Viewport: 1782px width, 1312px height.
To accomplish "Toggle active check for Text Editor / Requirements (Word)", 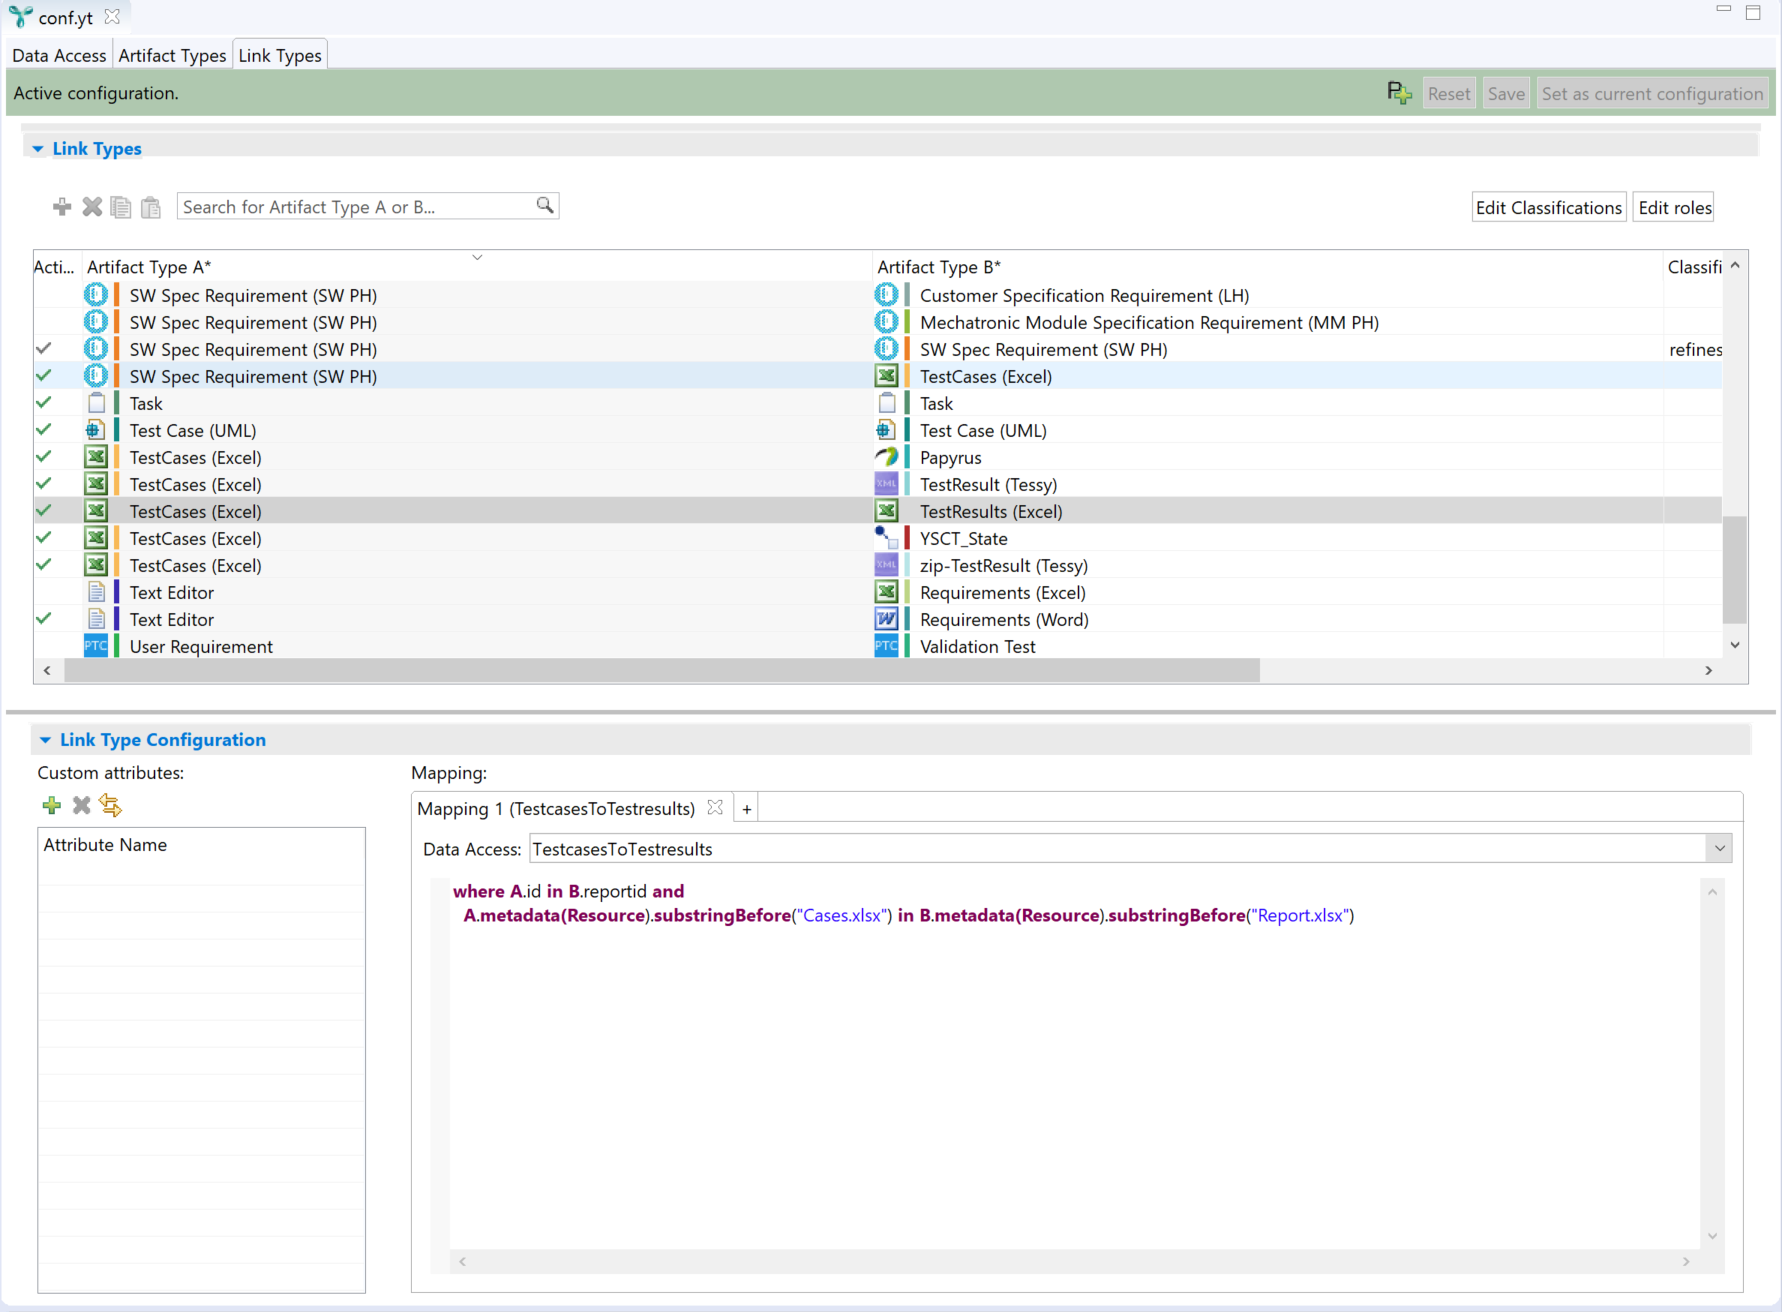I will pyautogui.click(x=44, y=619).
